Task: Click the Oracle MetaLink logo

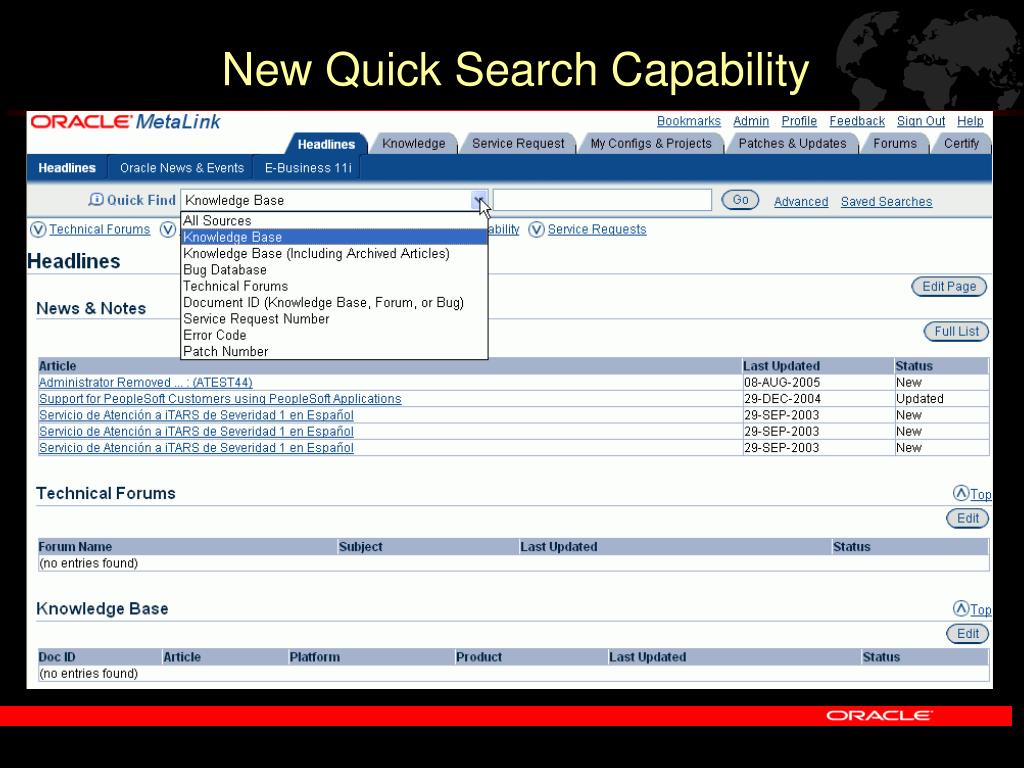Action: pyautogui.click(x=125, y=122)
